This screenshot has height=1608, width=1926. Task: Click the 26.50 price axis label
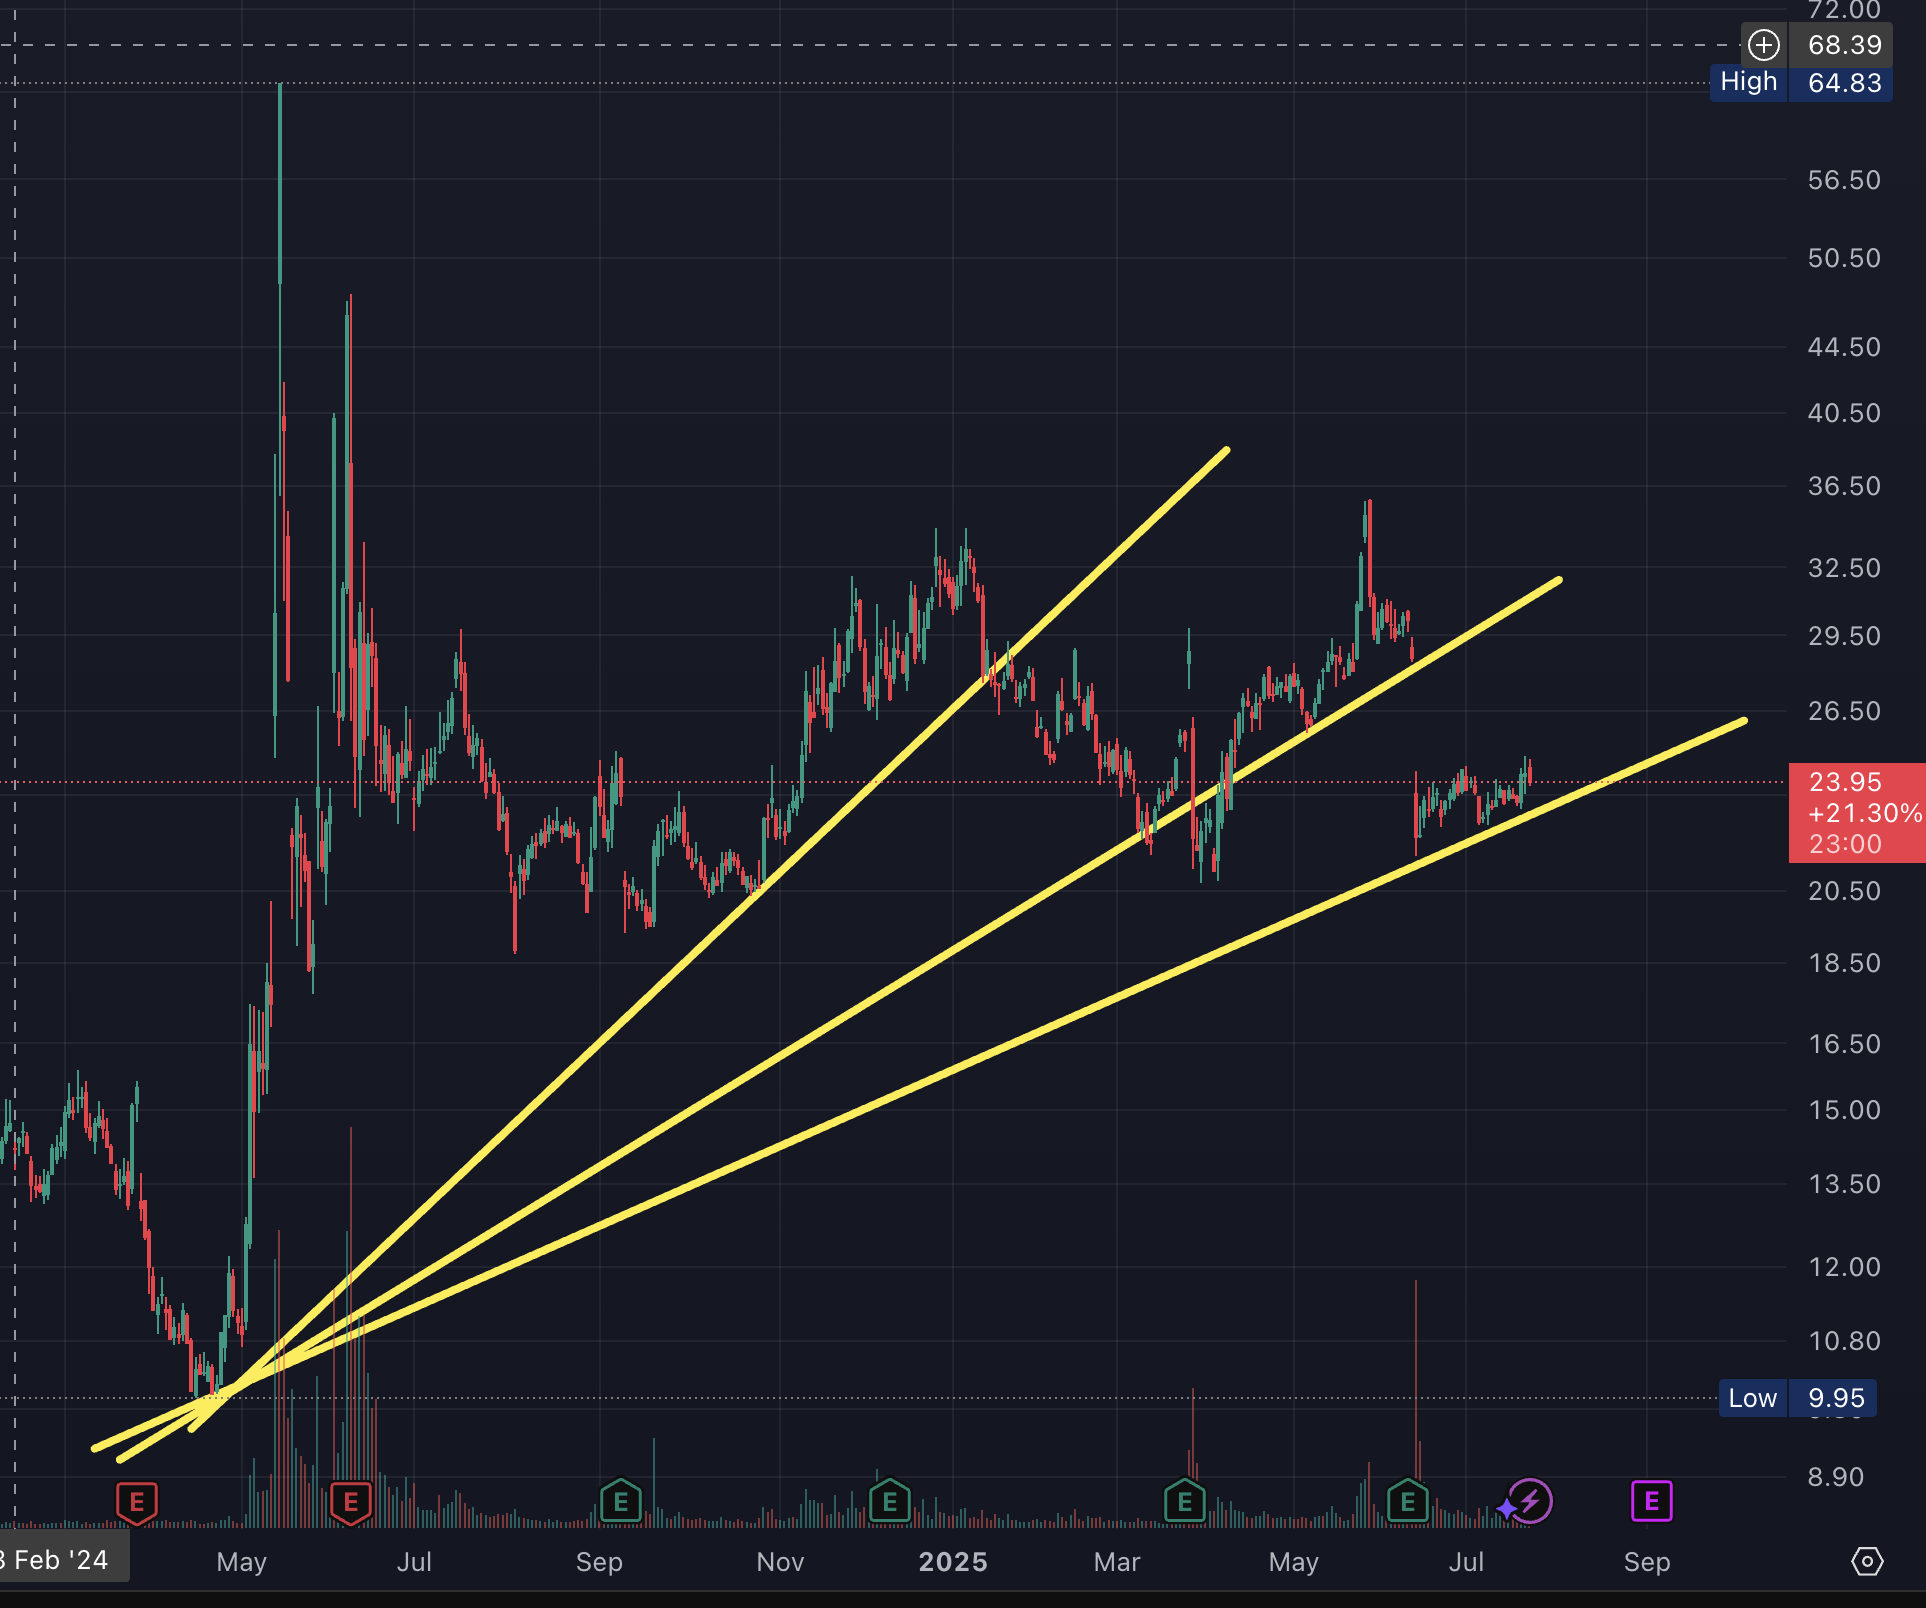(x=1844, y=711)
